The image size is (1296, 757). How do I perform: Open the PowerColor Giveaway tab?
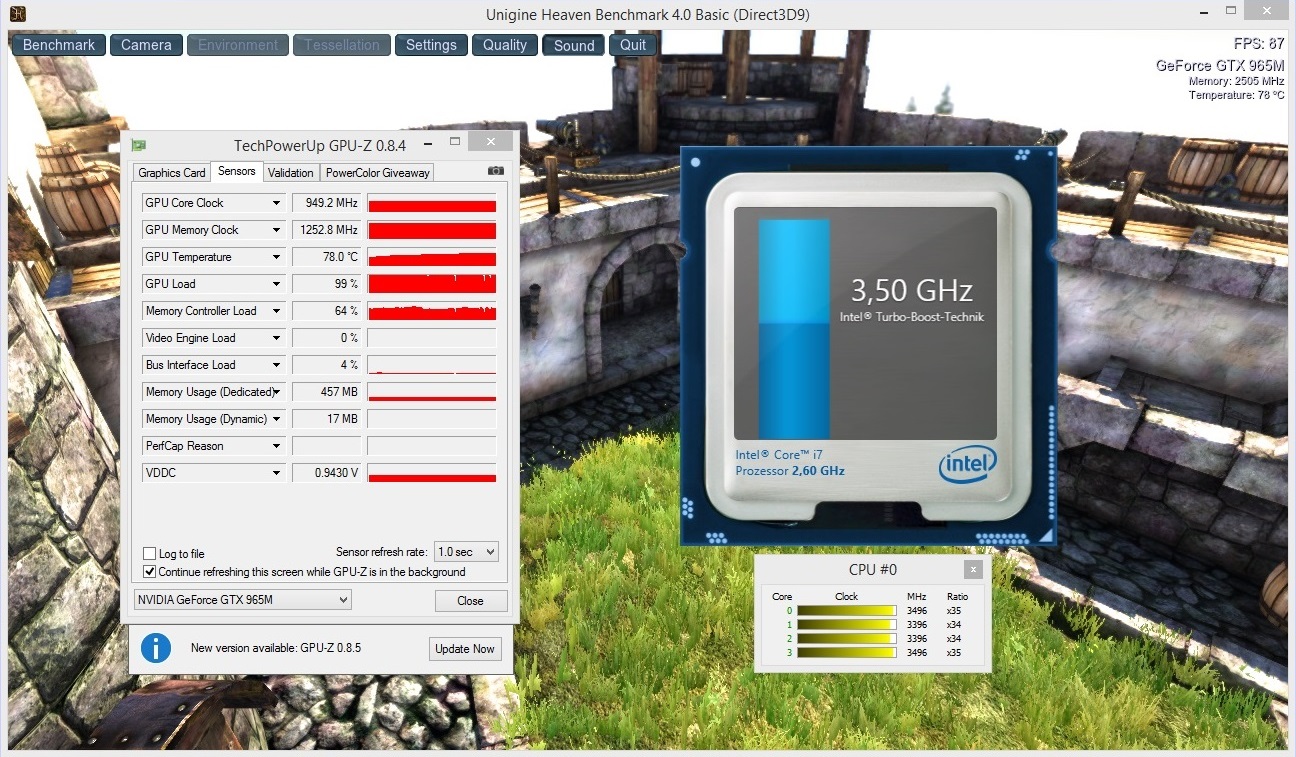tap(378, 173)
